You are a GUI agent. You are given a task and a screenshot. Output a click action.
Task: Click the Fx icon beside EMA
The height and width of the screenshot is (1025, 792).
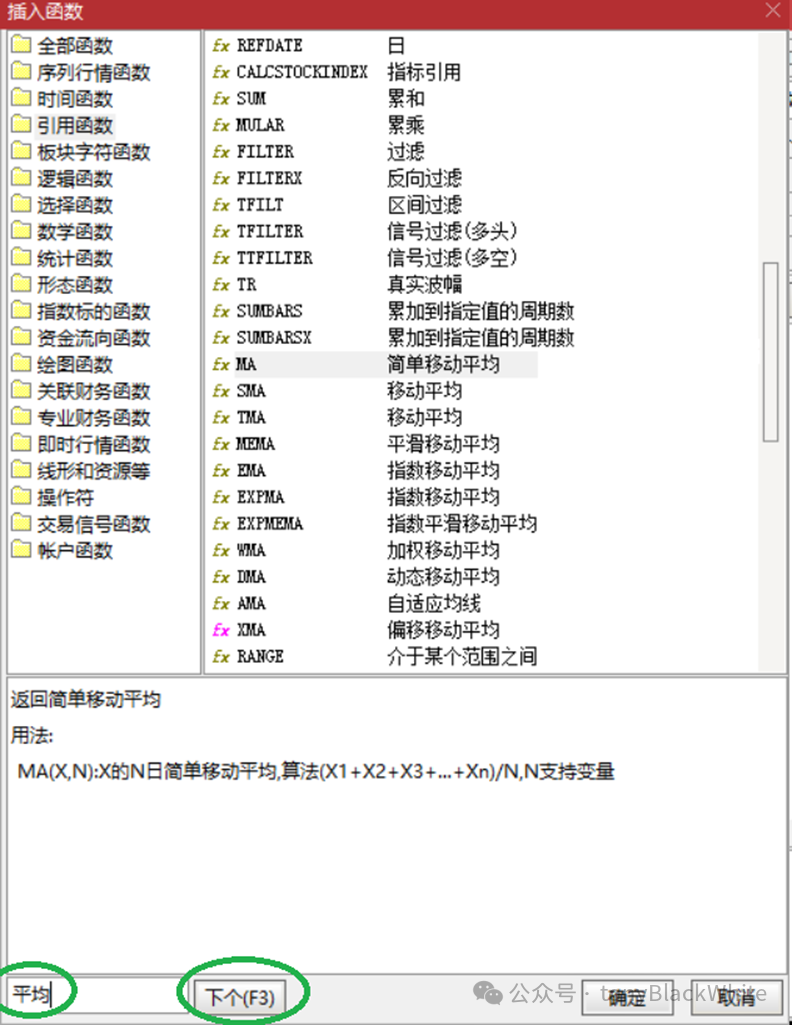pos(221,471)
